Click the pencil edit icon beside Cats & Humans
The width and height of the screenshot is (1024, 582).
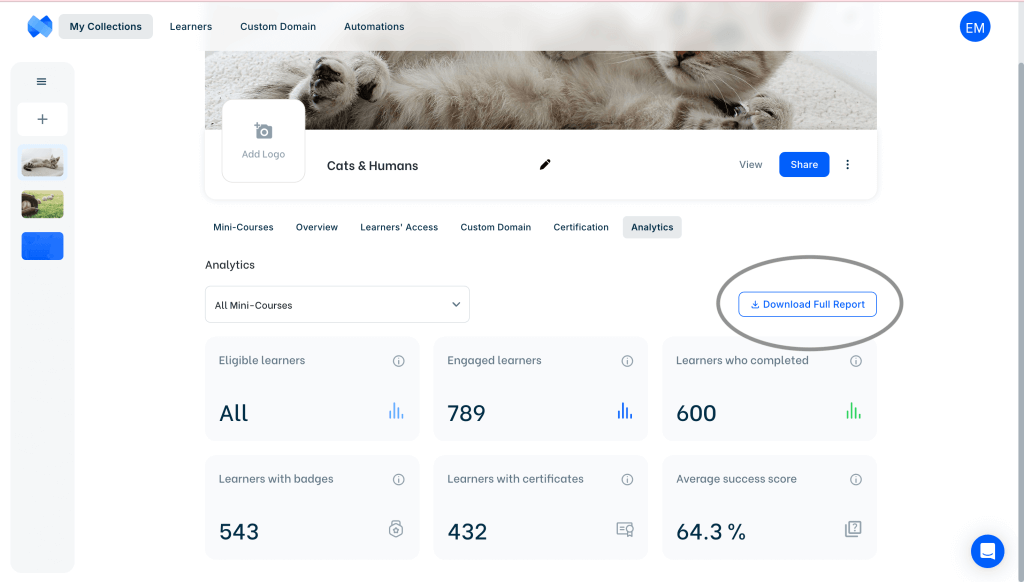(x=545, y=165)
